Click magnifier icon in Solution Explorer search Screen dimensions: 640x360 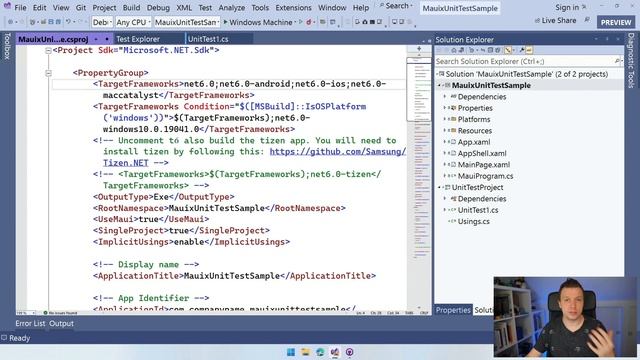pos(617,61)
